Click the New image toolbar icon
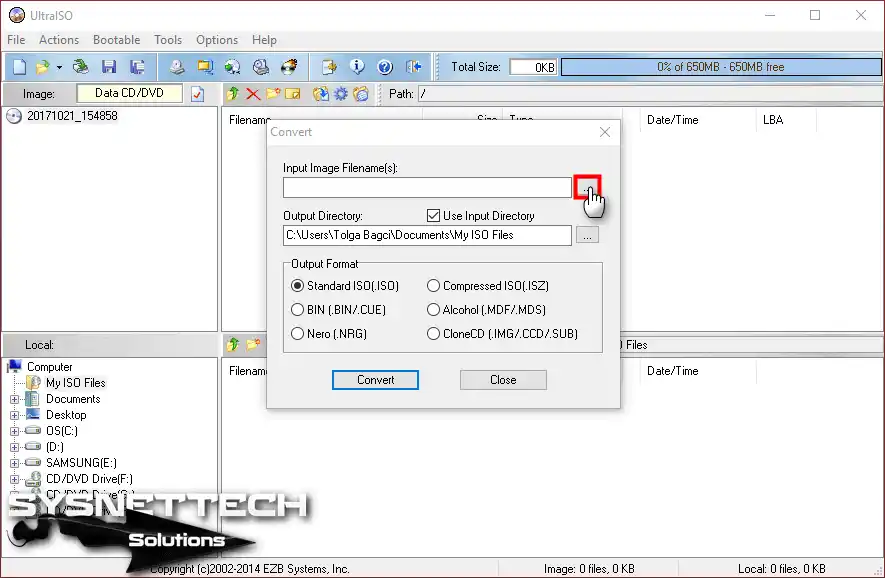The image size is (885, 578). point(19,67)
